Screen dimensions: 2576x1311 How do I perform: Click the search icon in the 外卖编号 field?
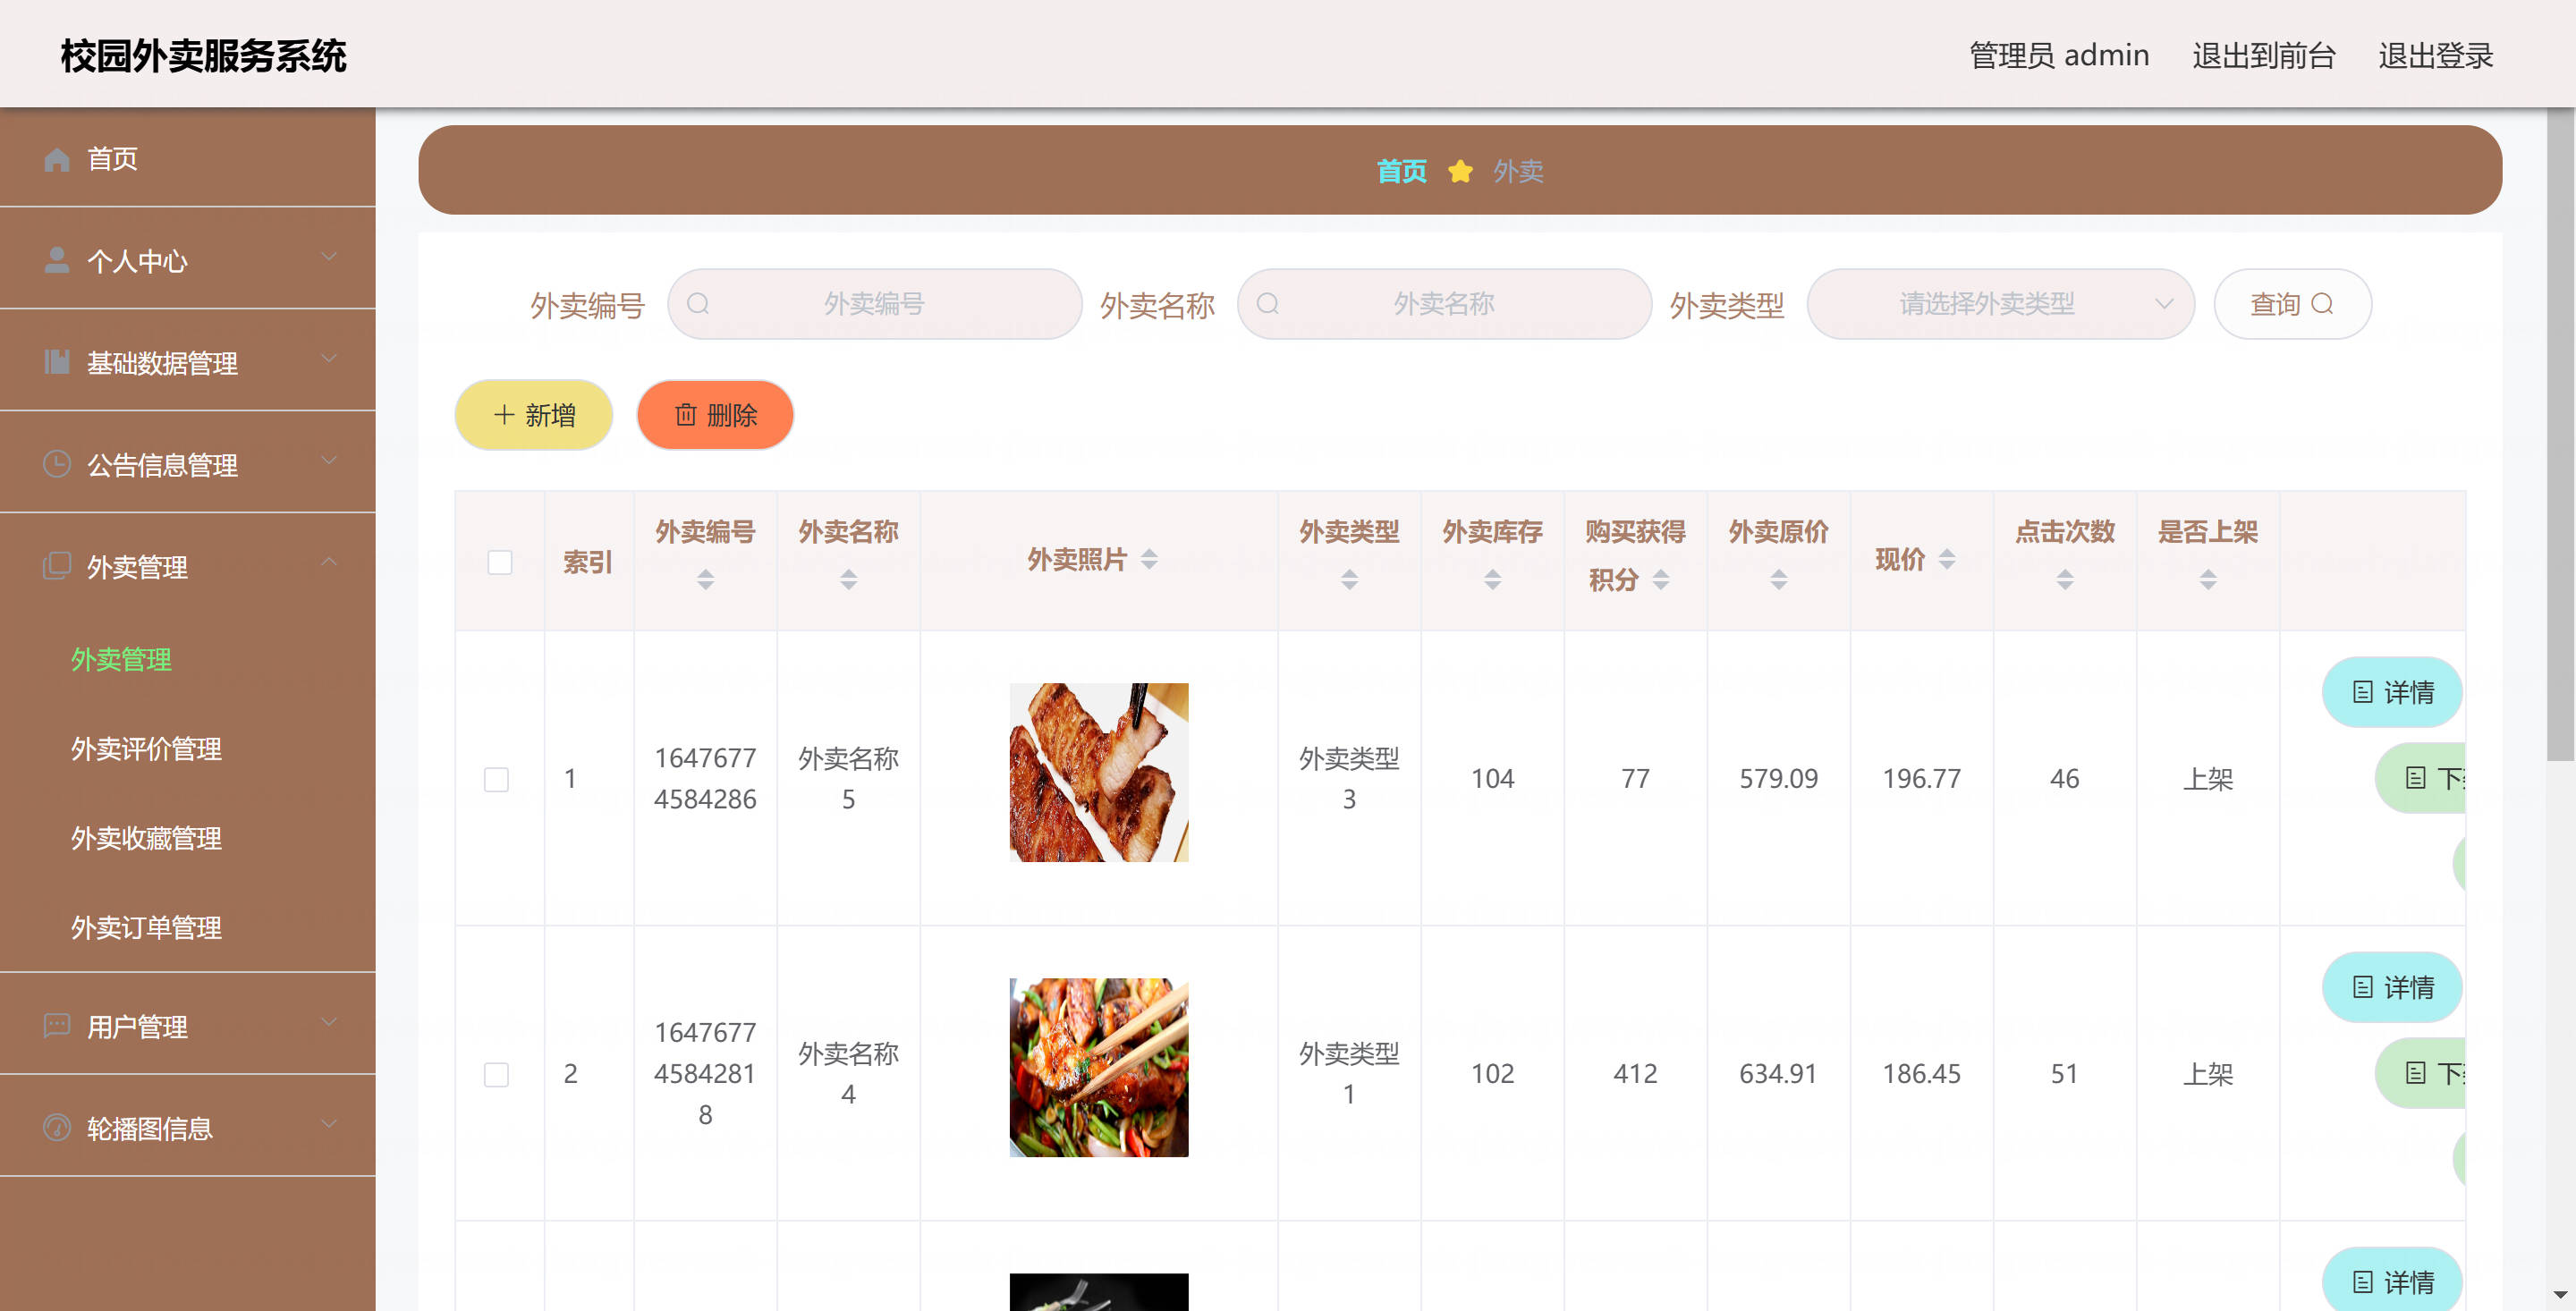(698, 304)
